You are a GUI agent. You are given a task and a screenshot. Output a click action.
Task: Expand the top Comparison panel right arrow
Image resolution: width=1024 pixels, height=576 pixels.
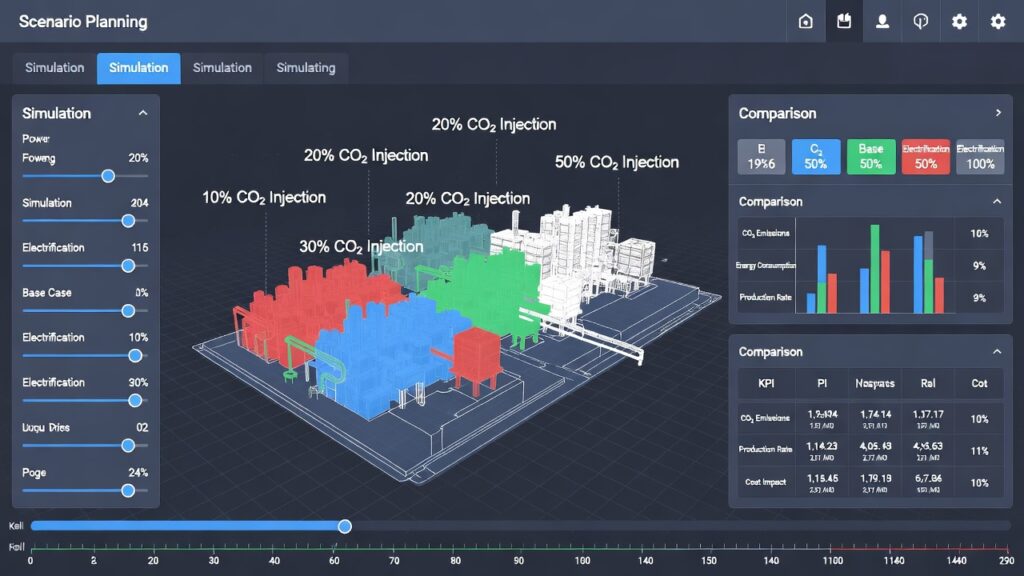point(997,113)
